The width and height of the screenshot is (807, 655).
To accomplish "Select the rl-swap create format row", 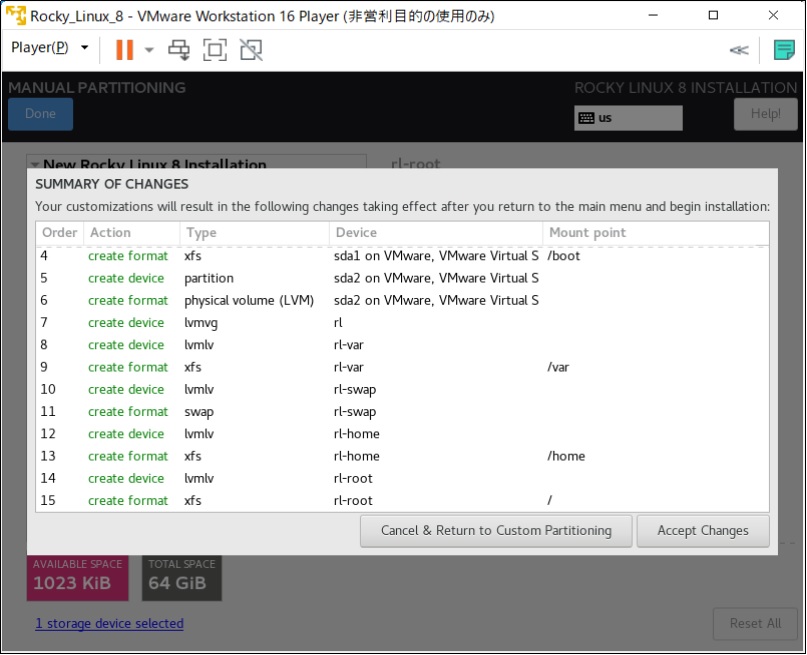I will (x=300, y=411).
